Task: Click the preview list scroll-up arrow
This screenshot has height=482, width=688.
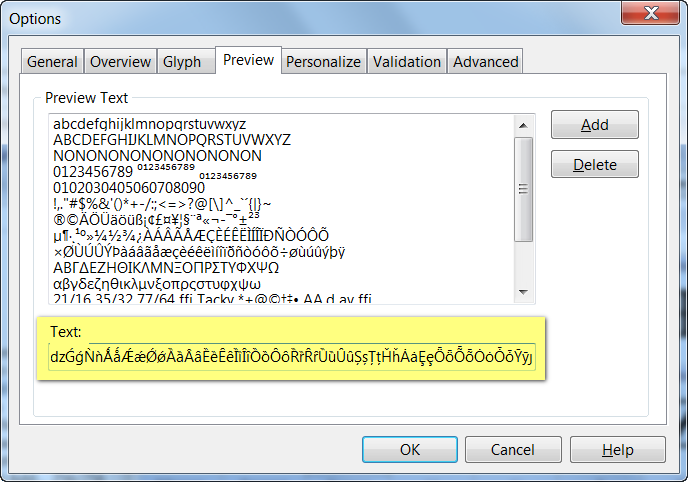Action: [523, 126]
